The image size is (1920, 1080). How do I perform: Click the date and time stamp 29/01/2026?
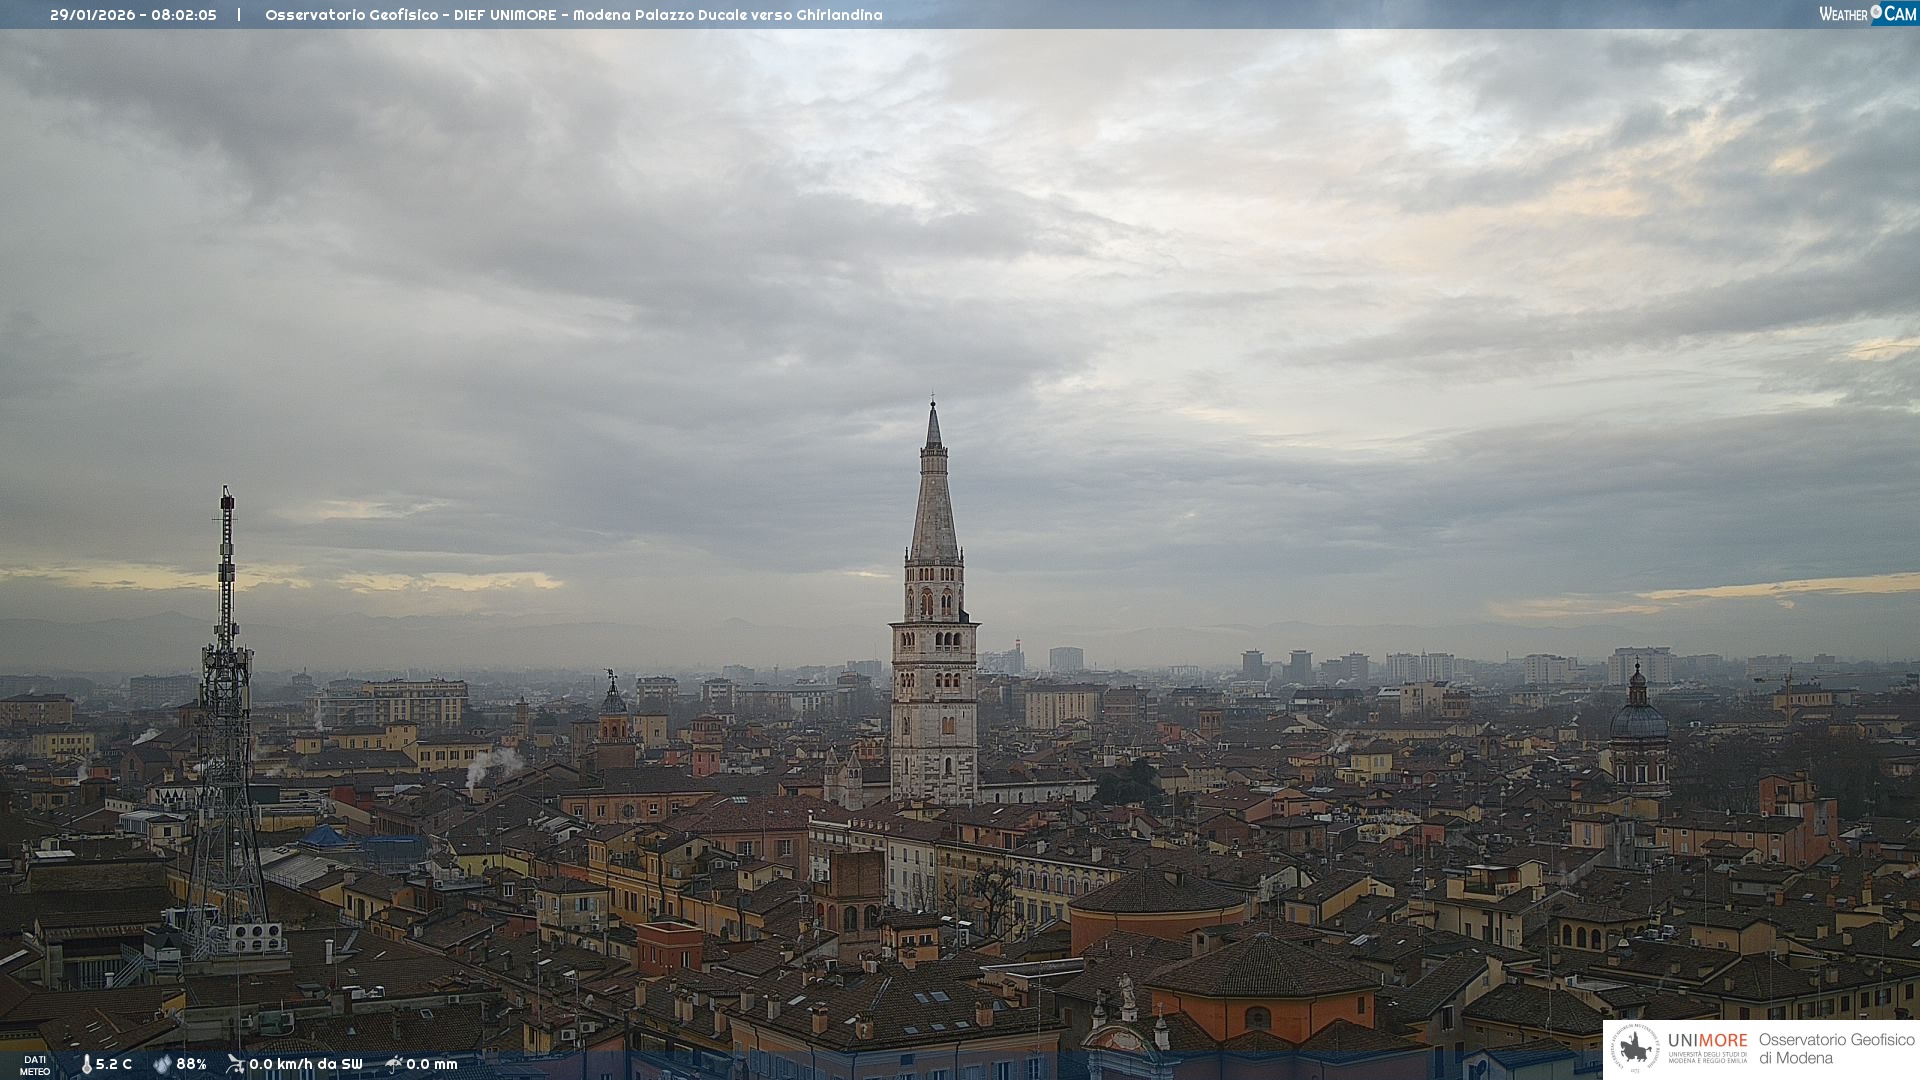click(92, 15)
